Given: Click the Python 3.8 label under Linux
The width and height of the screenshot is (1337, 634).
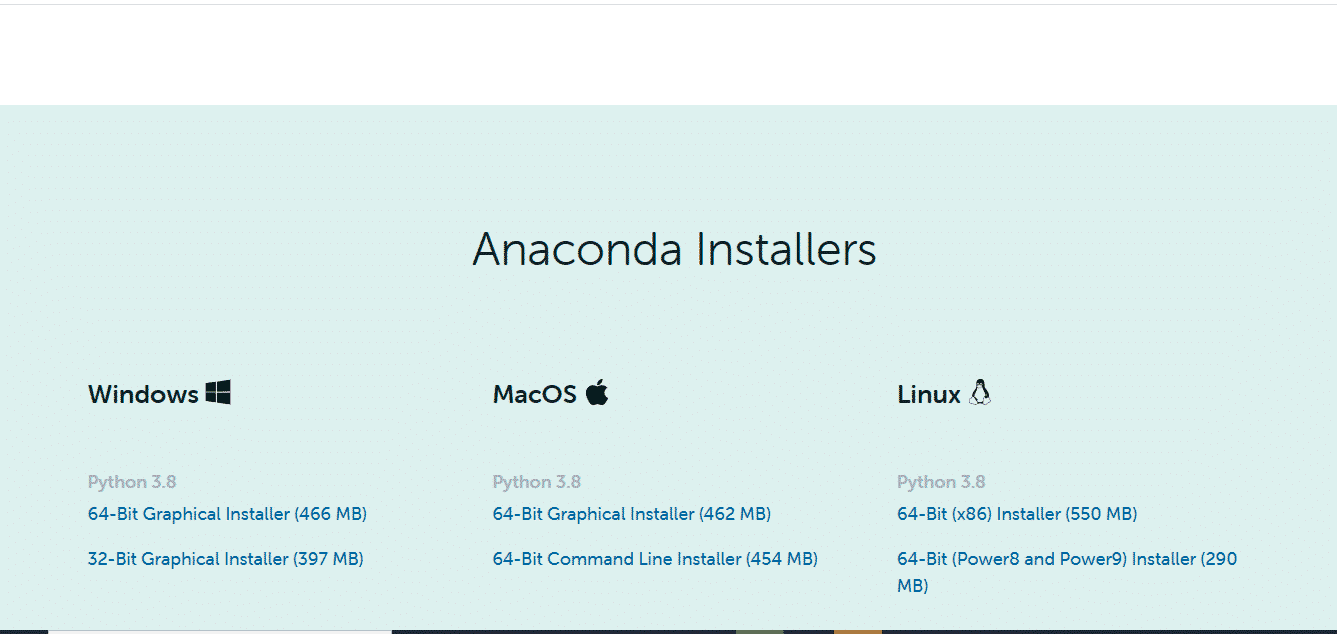Looking at the screenshot, I should 941,481.
